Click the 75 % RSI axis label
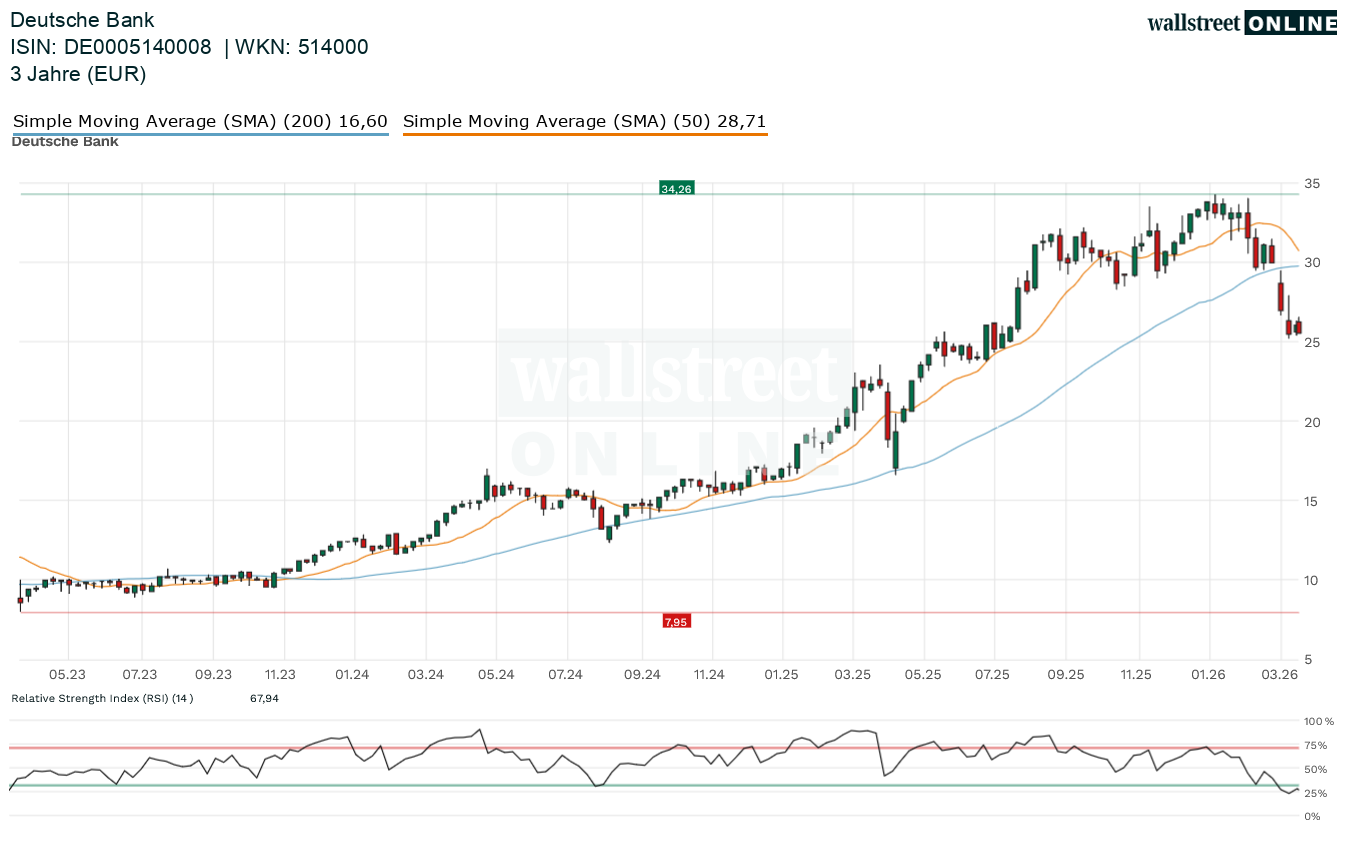 (1315, 745)
